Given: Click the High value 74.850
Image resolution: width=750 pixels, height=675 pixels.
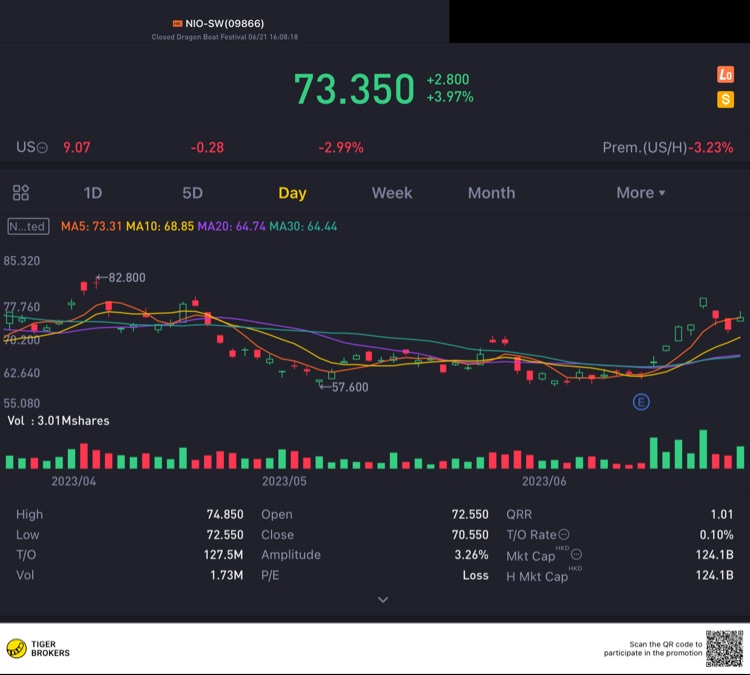Looking at the screenshot, I should pos(225,515).
